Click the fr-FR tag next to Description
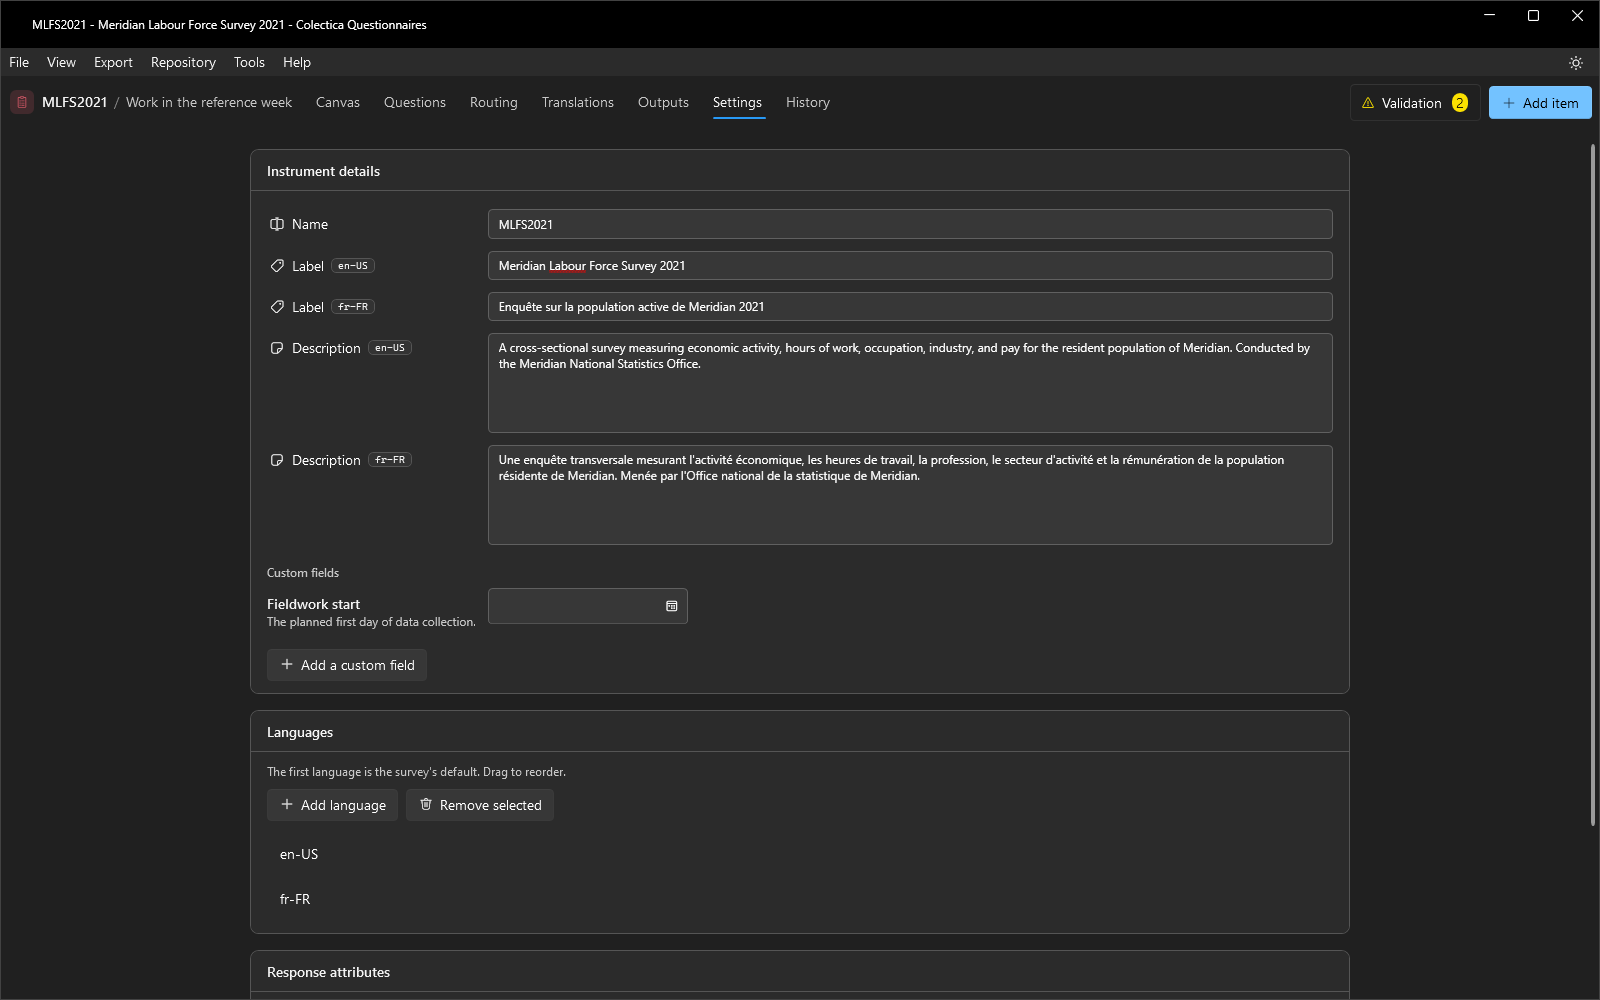This screenshot has height=1000, width=1600. click(390, 460)
